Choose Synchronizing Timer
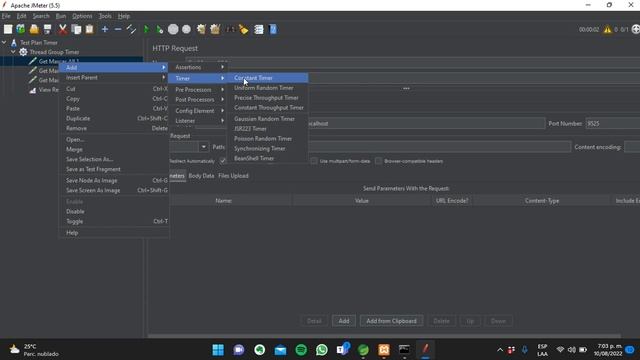The width and height of the screenshot is (640, 360). tap(268, 149)
